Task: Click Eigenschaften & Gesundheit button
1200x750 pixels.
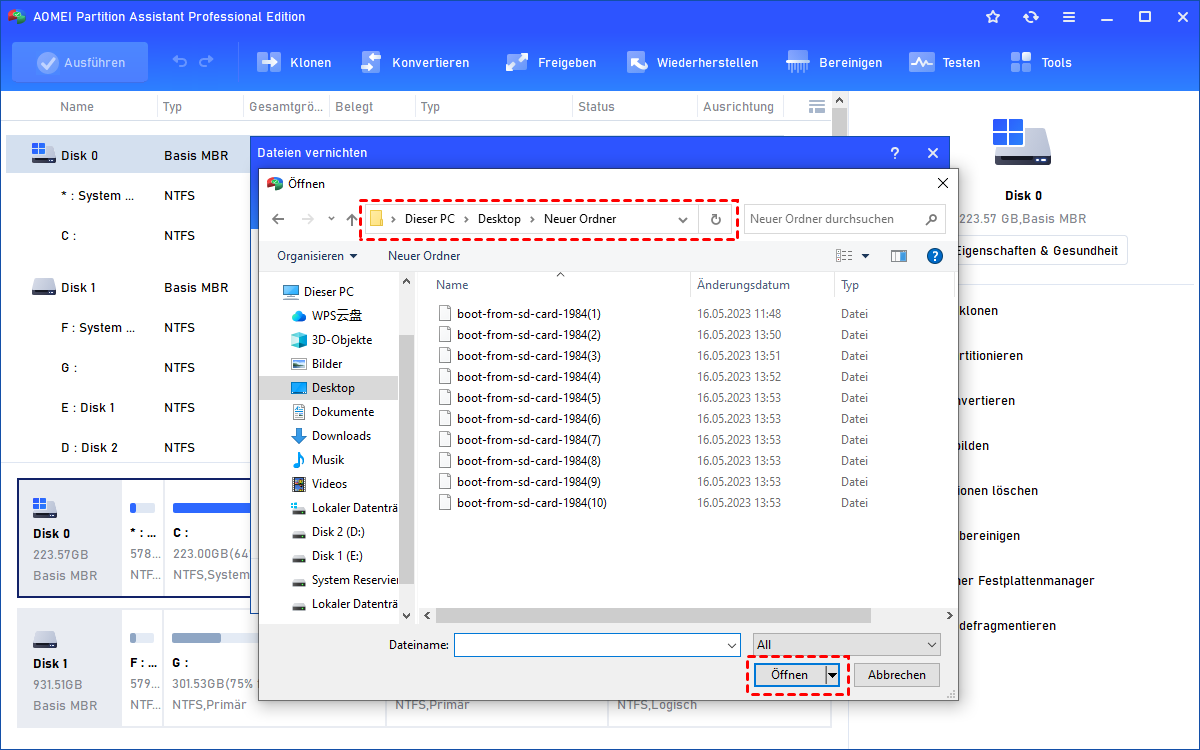Action: [x=1037, y=251]
